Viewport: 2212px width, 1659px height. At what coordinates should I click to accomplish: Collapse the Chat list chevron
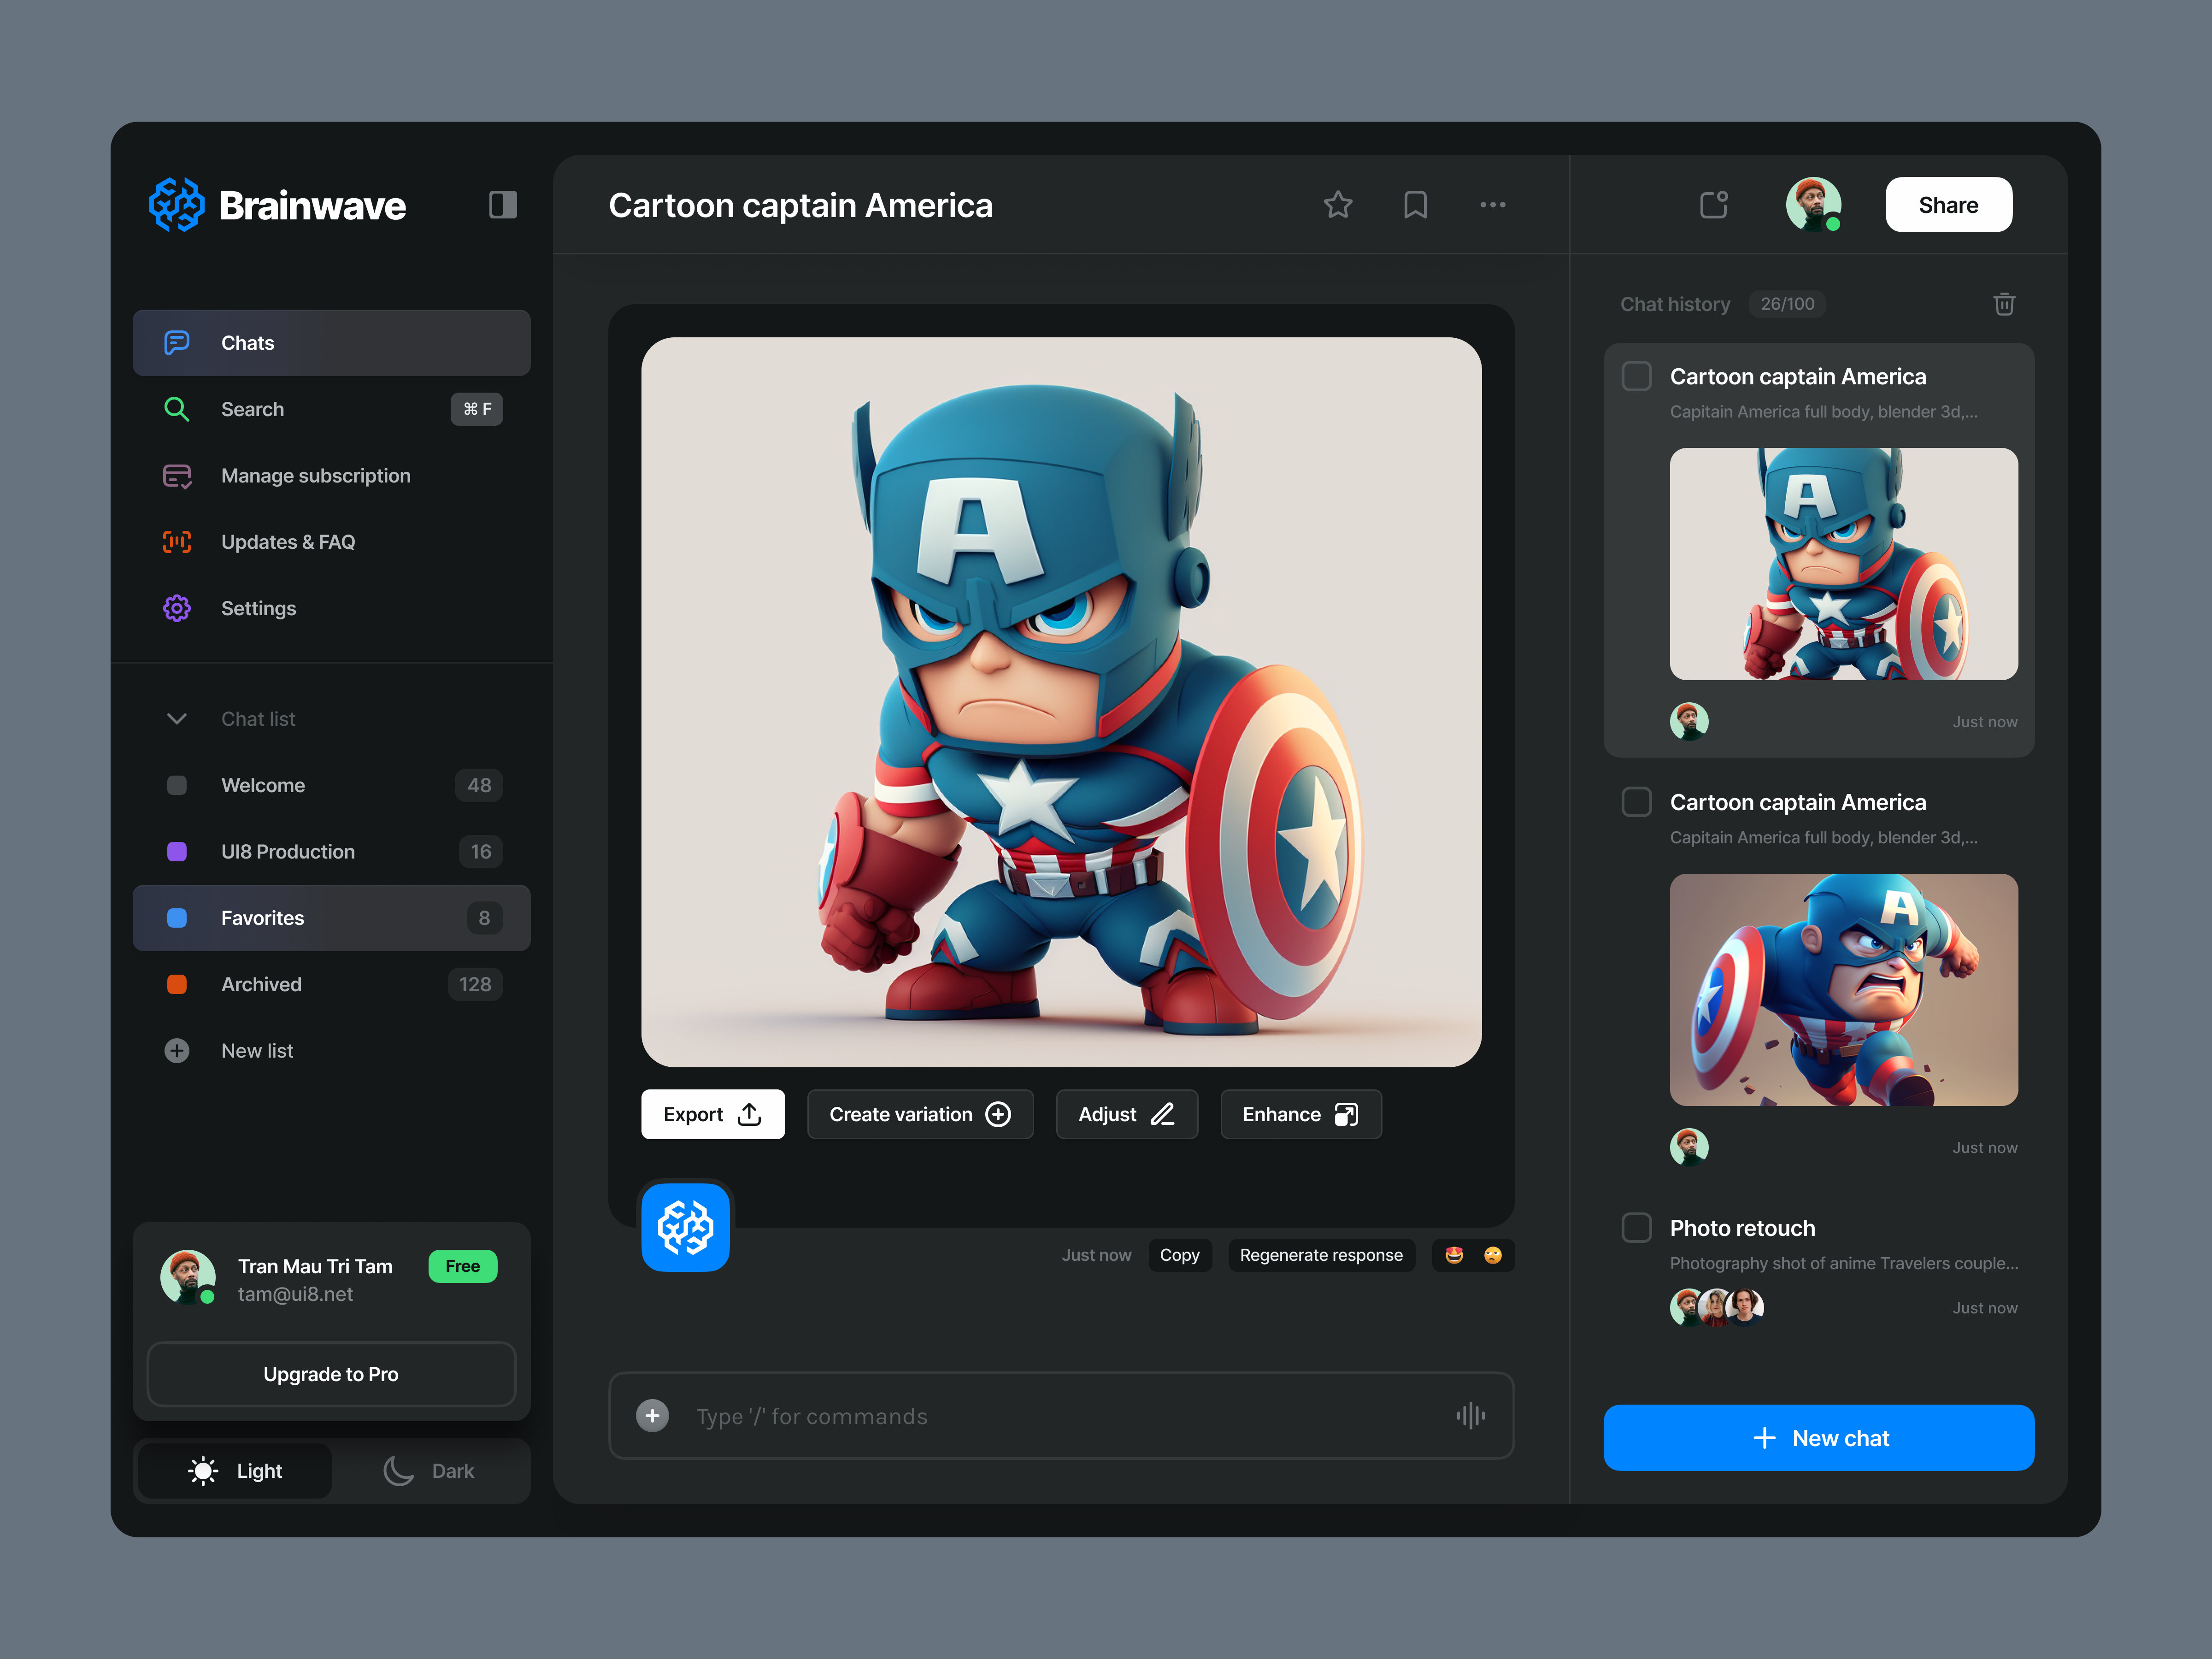click(x=177, y=718)
